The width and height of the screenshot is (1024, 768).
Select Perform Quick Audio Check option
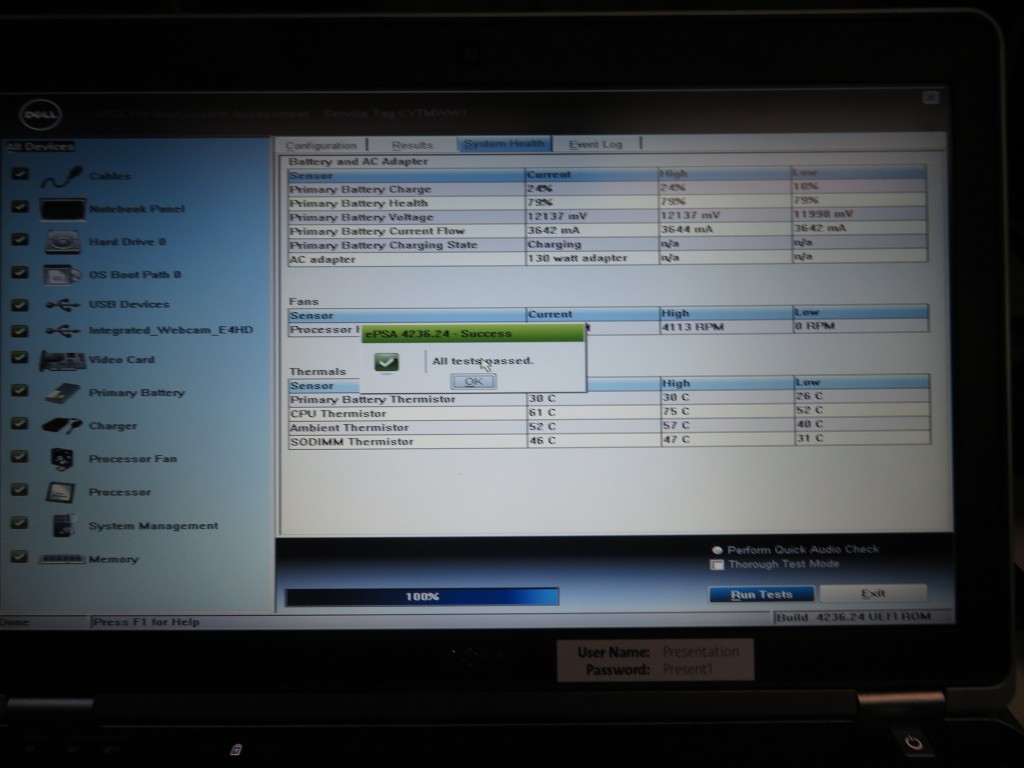pos(717,551)
